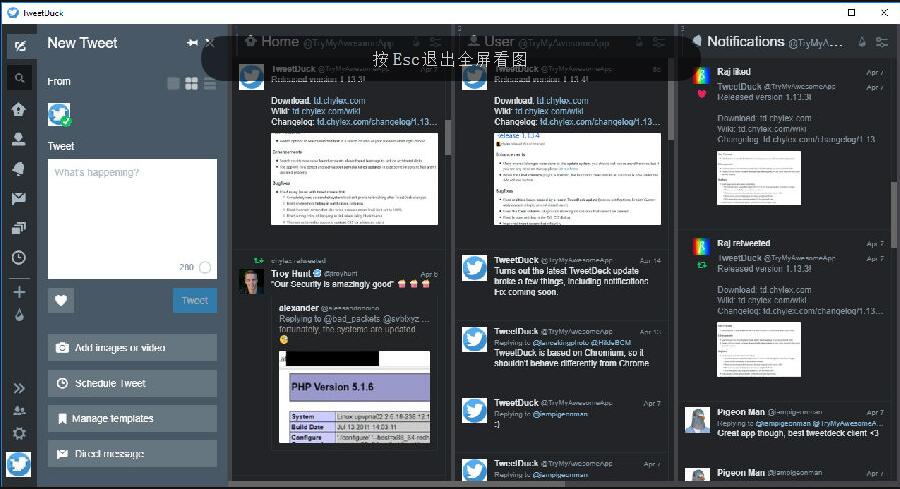Open Manage templates
The height and width of the screenshot is (489, 900).
[x=132, y=418]
